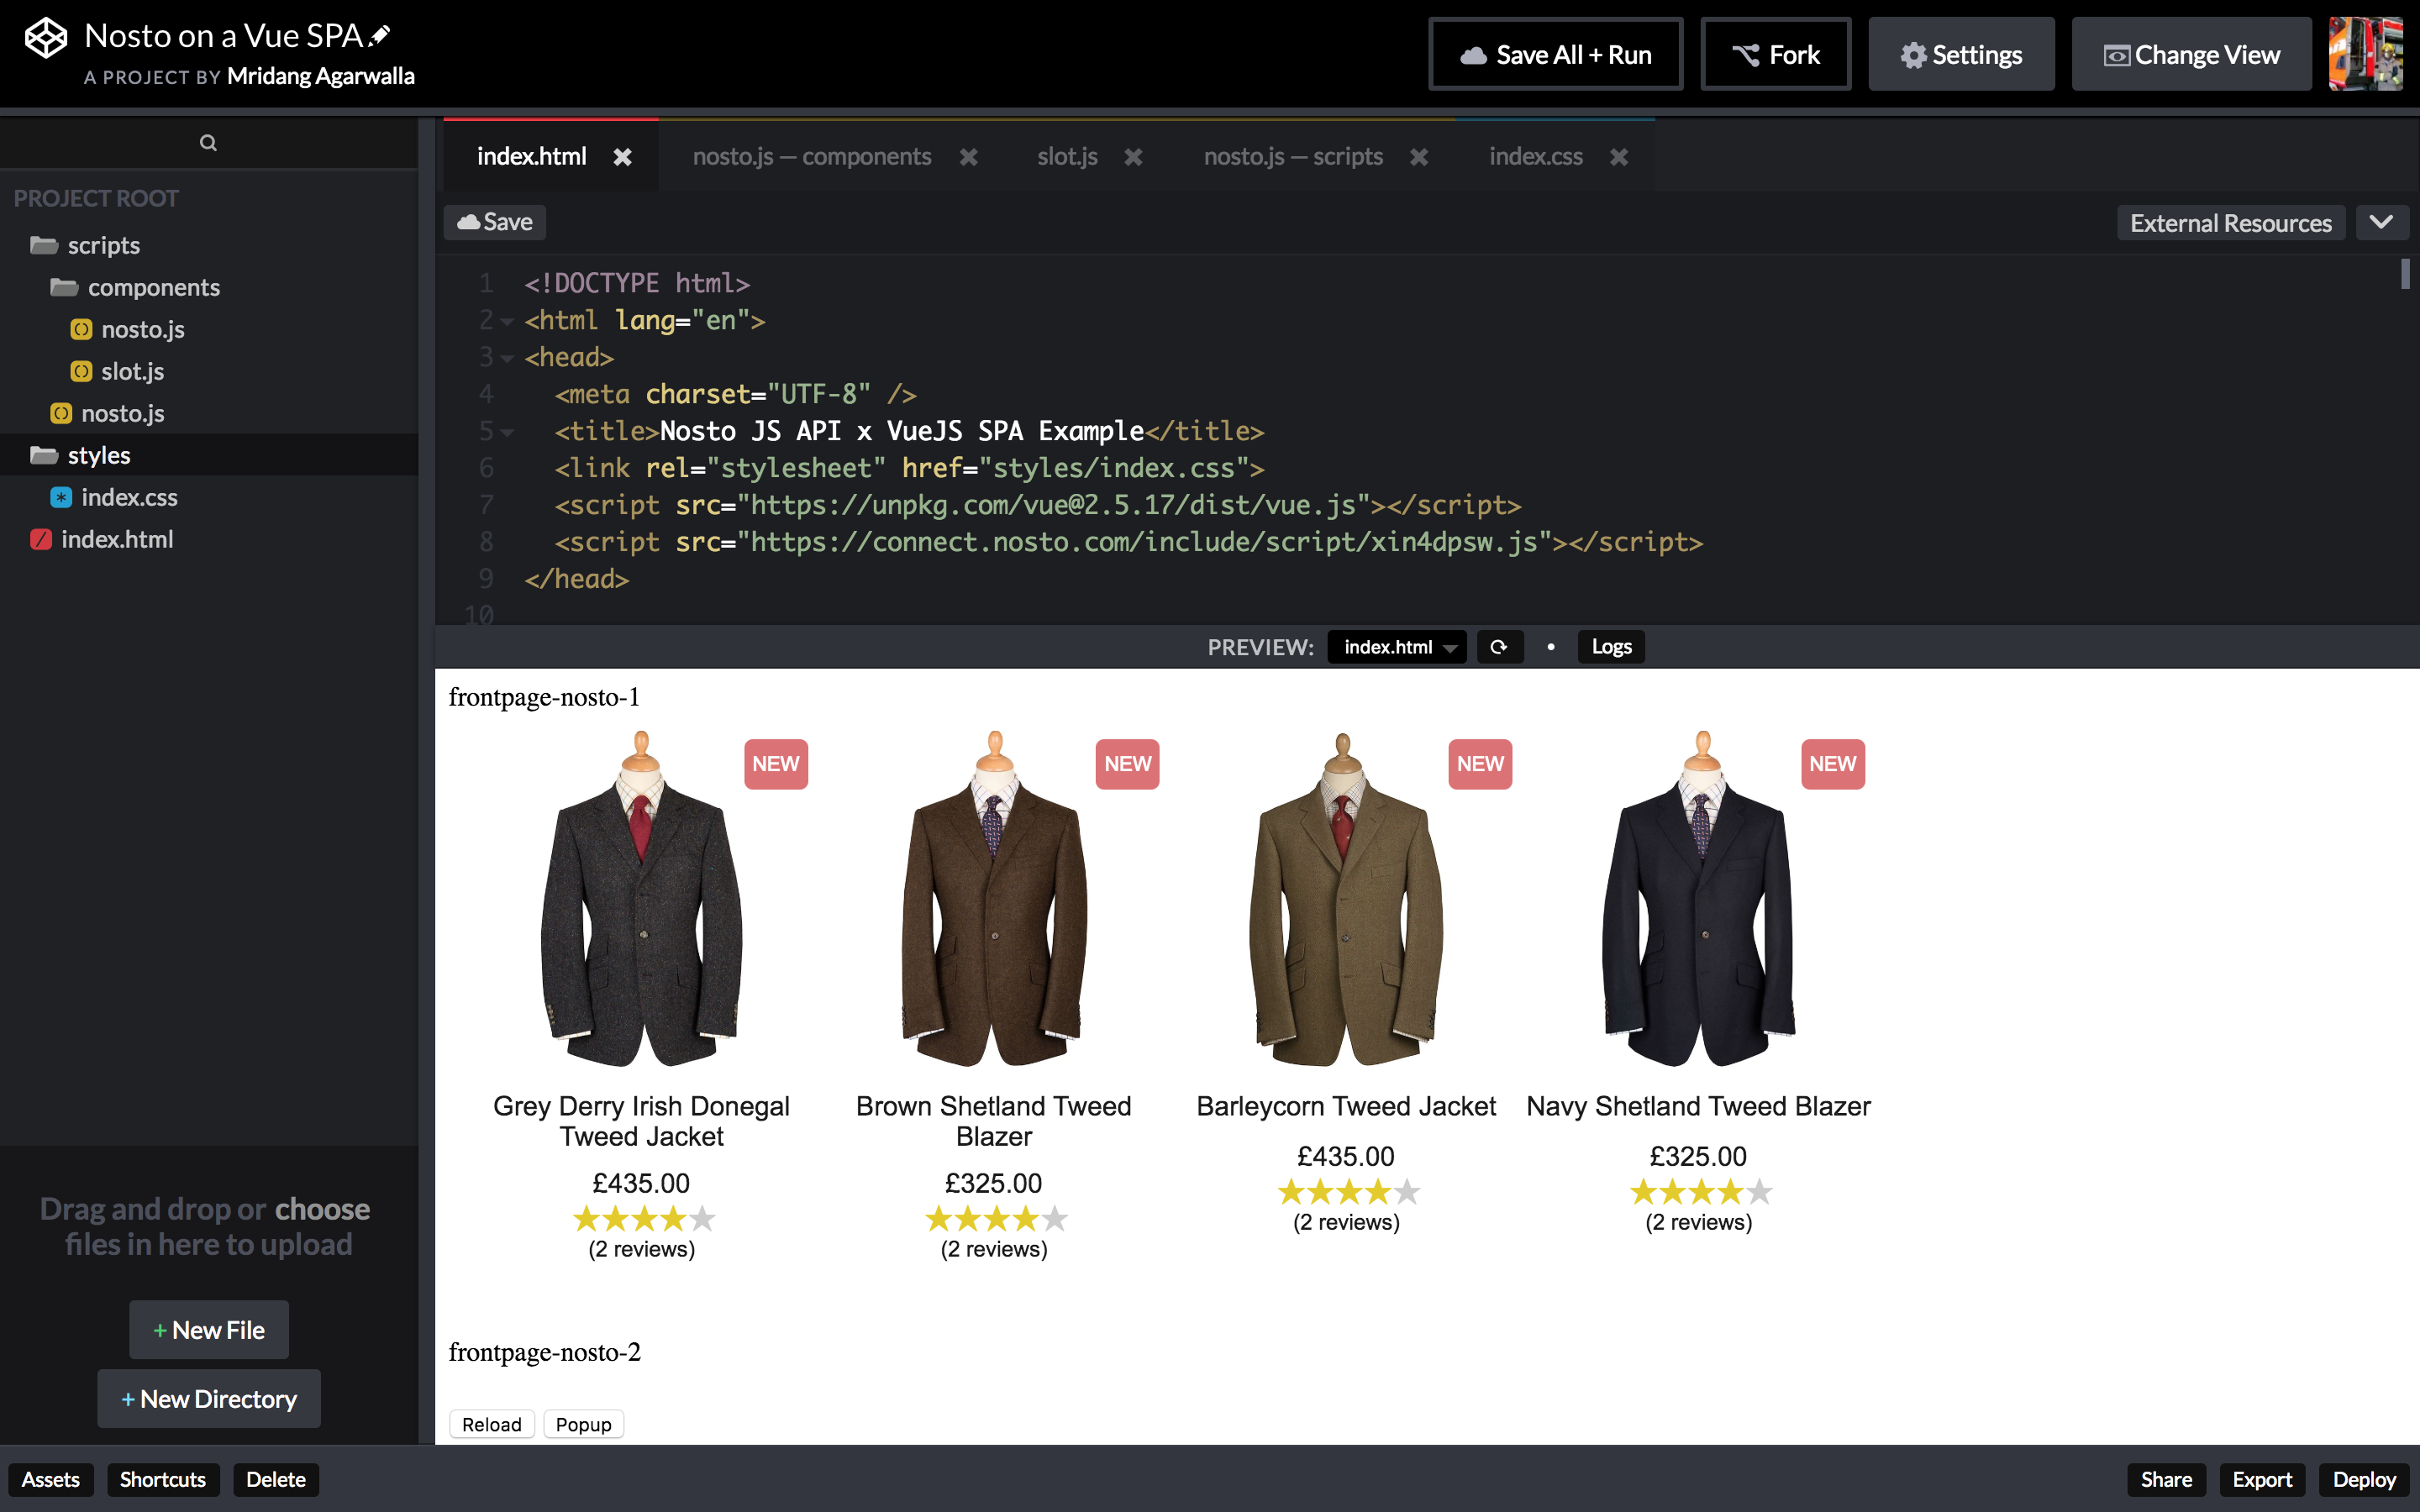
Task: Click Export in the footer
Action: tap(2262, 1479)
